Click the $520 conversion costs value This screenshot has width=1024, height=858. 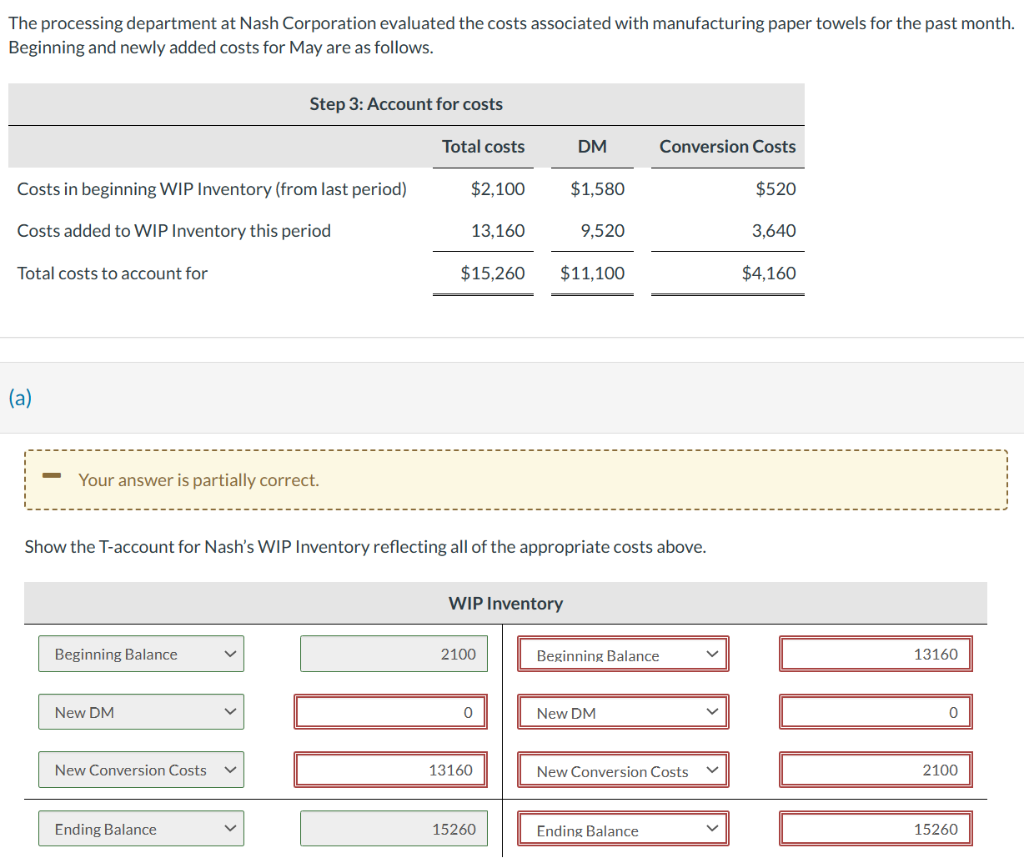pos(776,189)
